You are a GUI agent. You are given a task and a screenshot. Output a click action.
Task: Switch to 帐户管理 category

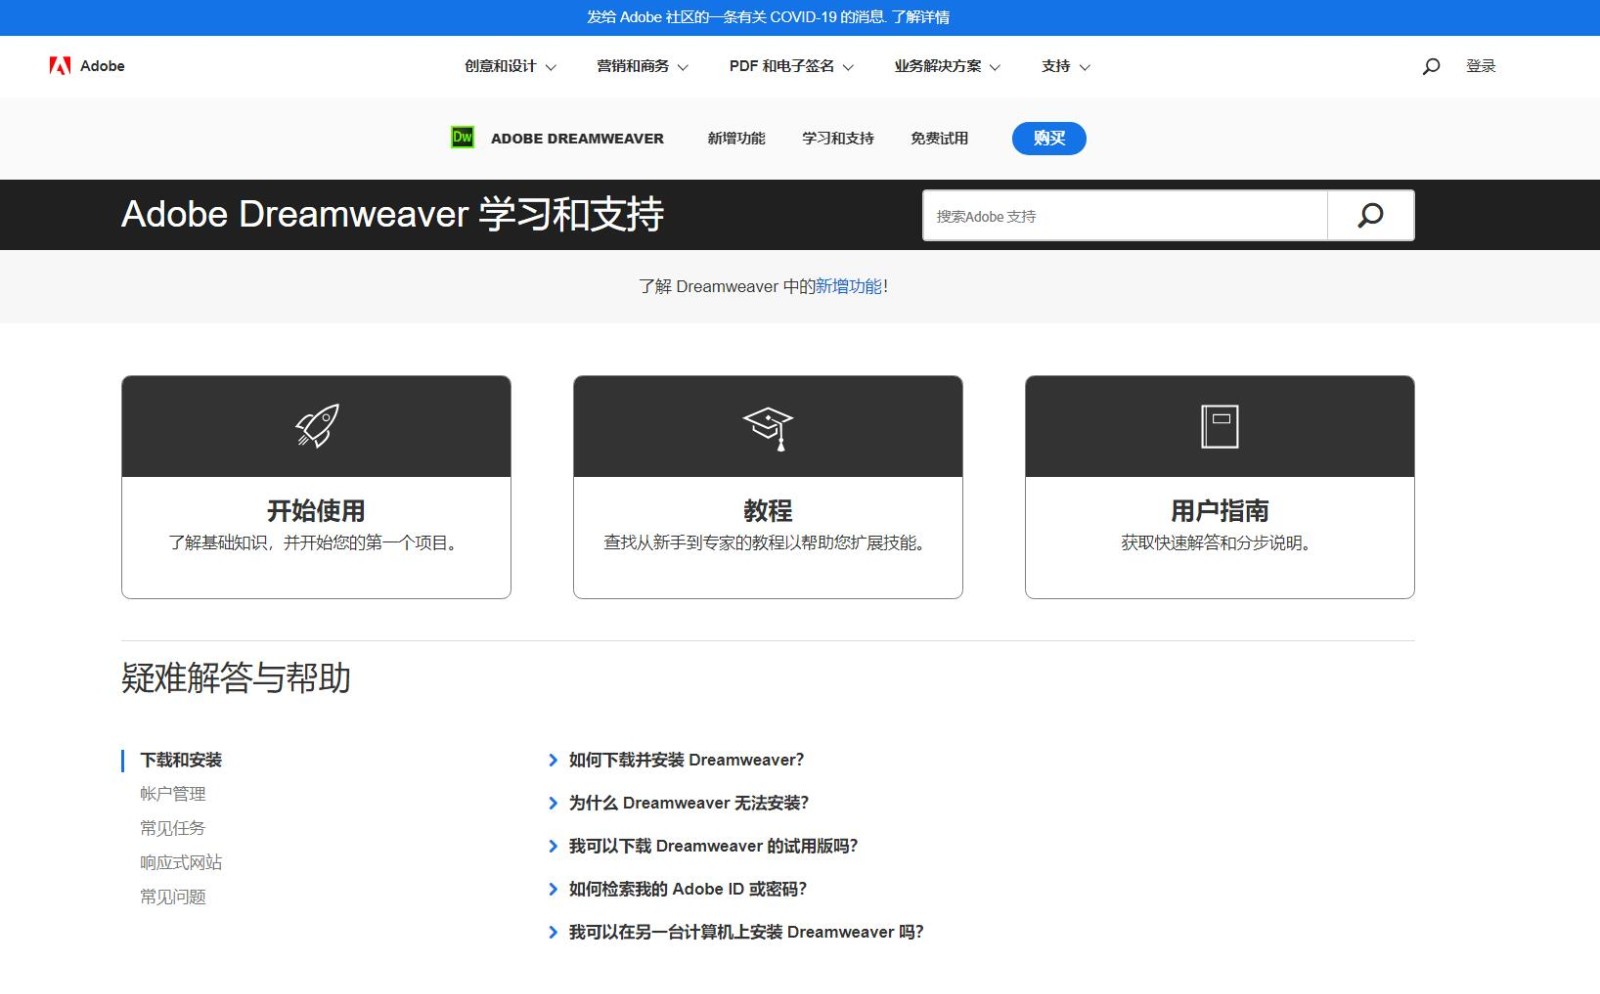(173, 794)
